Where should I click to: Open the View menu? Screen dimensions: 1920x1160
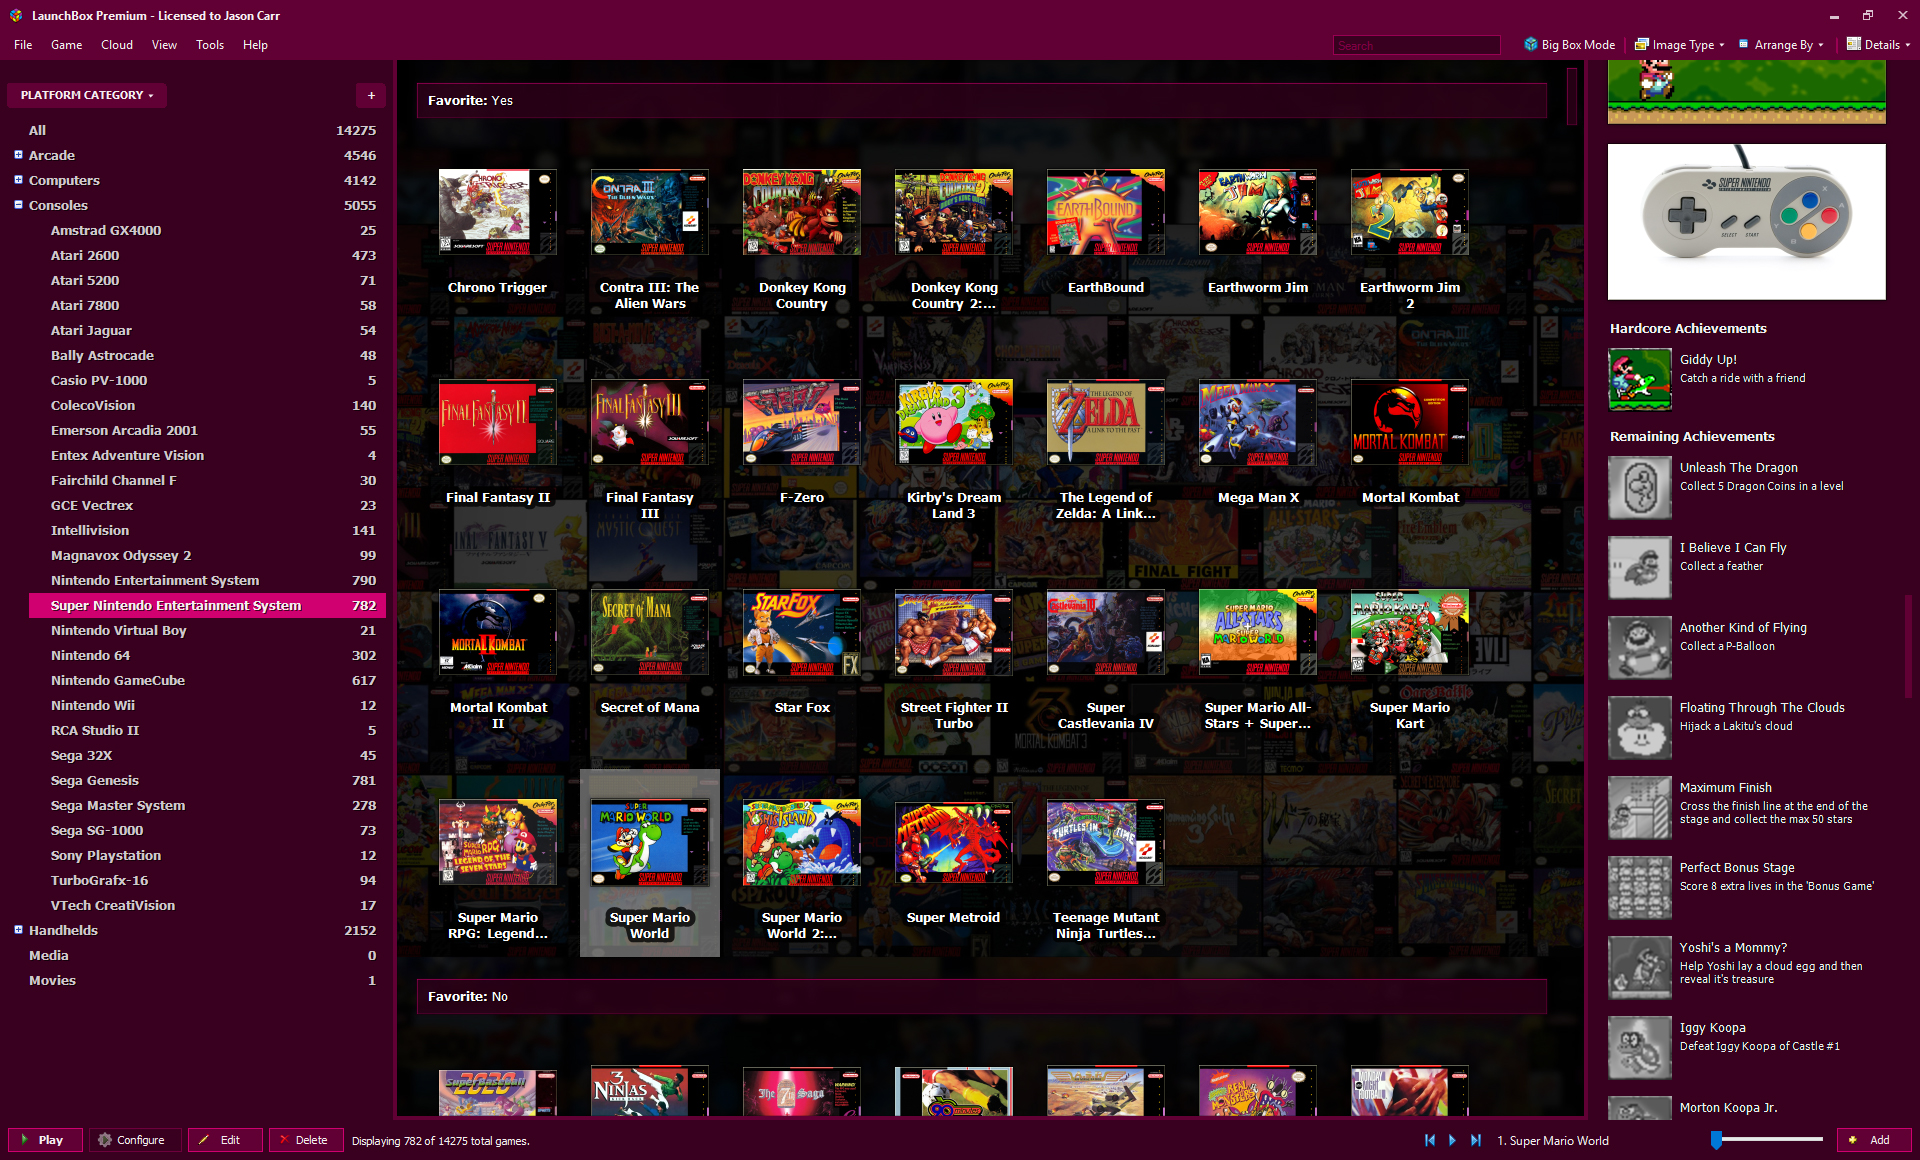pyautogui.click(x=164, y=45)
